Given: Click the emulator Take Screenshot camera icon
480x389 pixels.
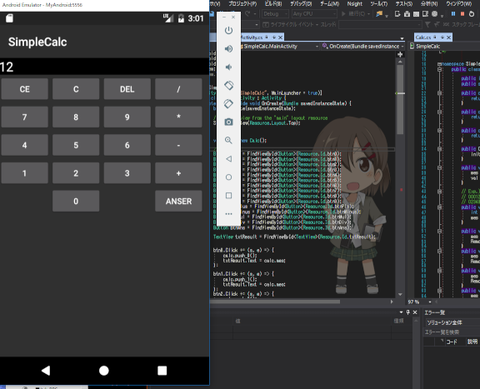Looking at the screenshot, I should (229, 122).
